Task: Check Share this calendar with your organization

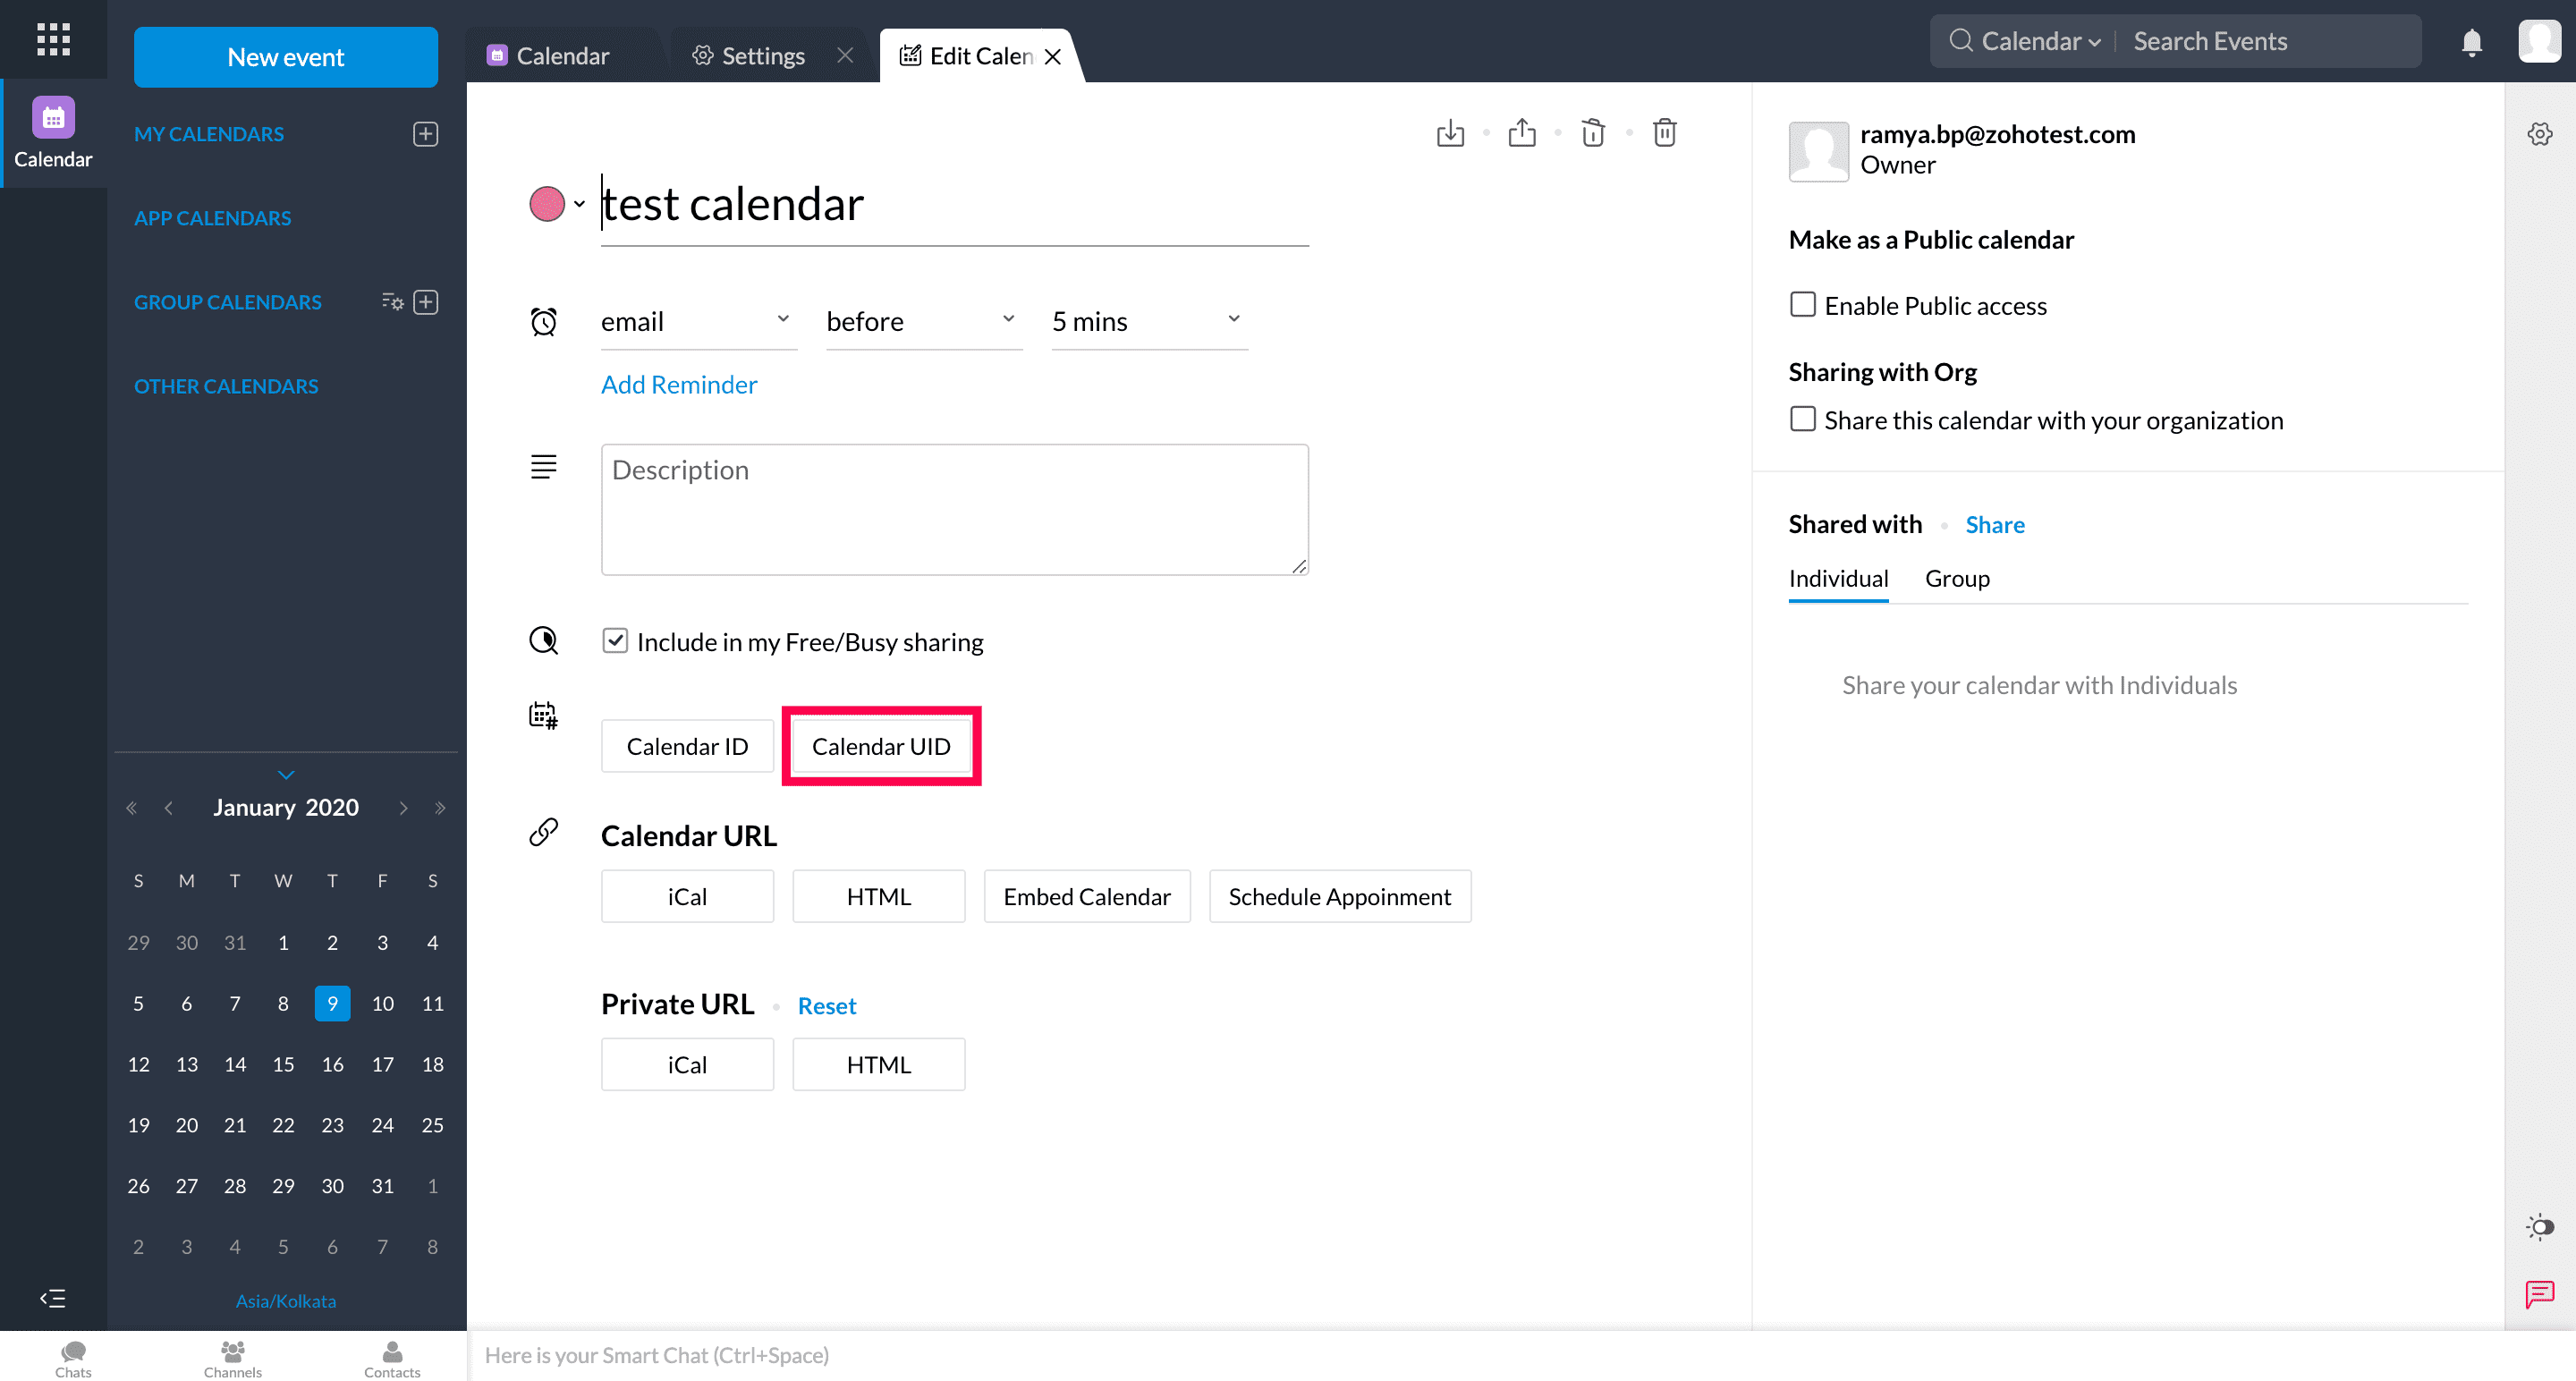Action: [x=1802, y=419]
